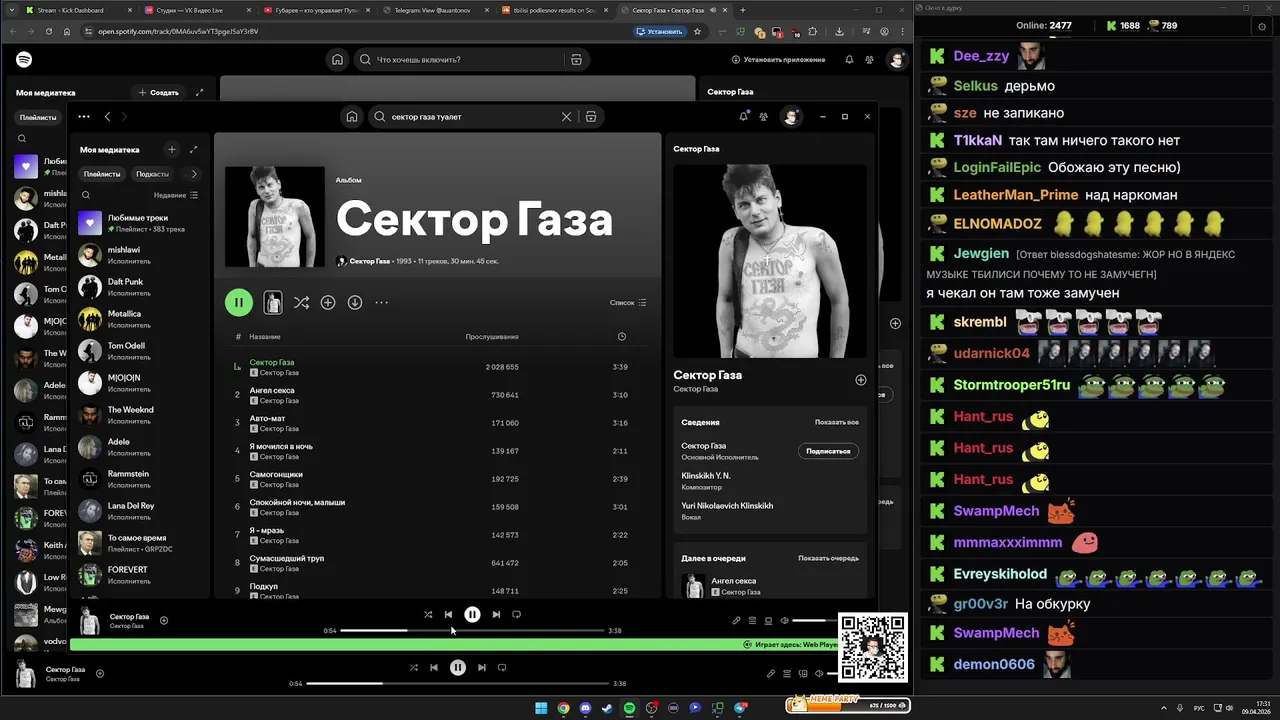Expand queue with Показать очередь
This screenshot has height=720, width=1280.
[x=828, y=558]
